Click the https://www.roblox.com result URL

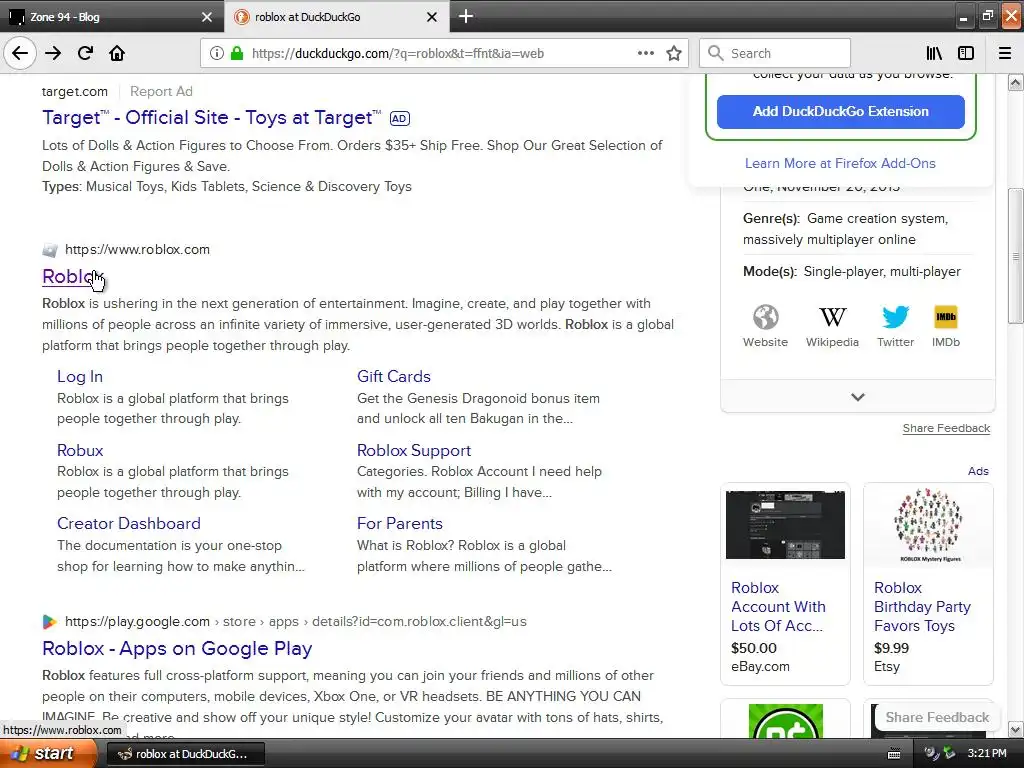[137, 249]
